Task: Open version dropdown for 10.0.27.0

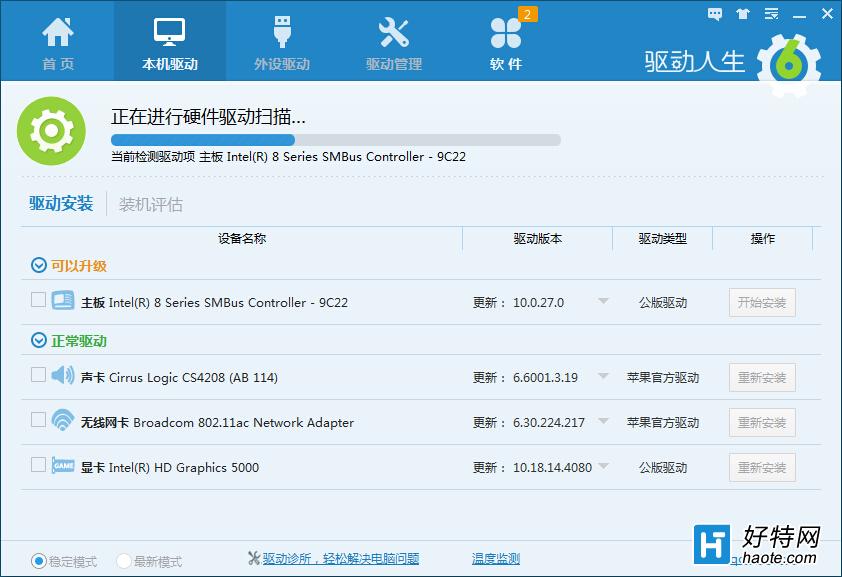Action: [x=604, y=301]
